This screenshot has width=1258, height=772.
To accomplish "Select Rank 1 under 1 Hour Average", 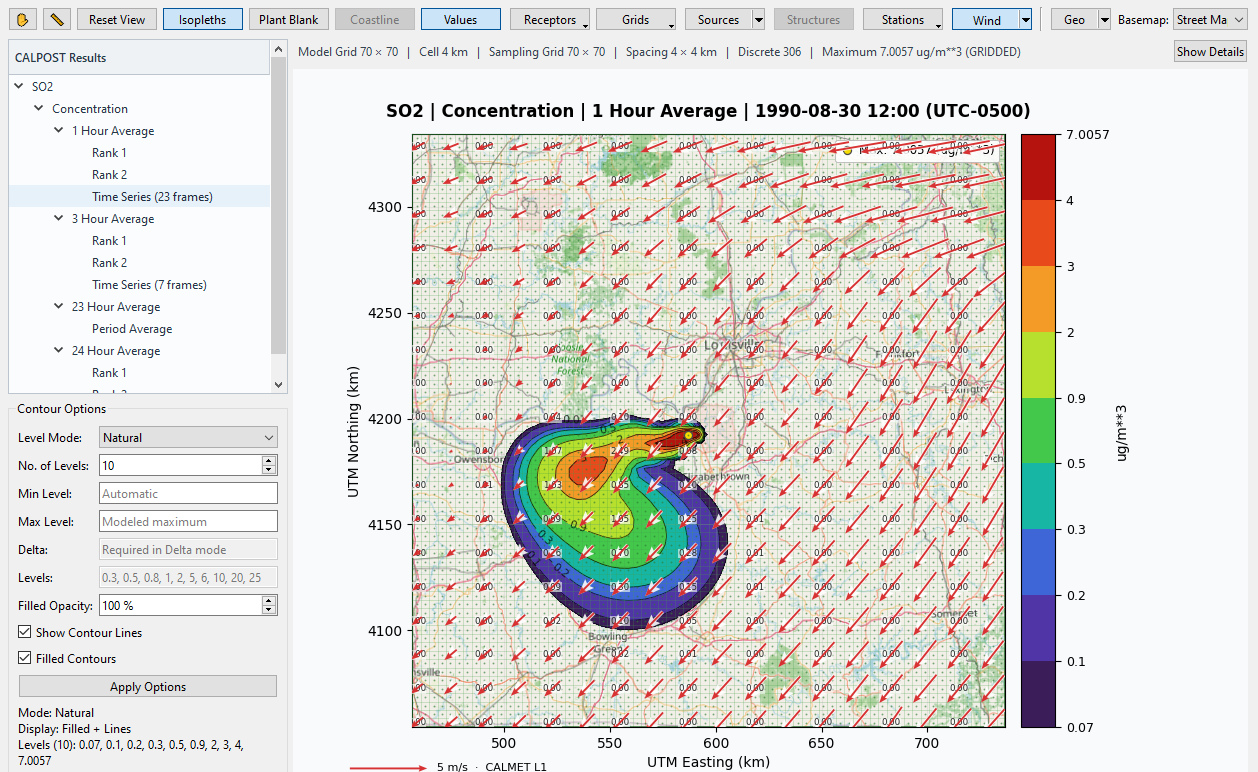I will click(109, 153).
